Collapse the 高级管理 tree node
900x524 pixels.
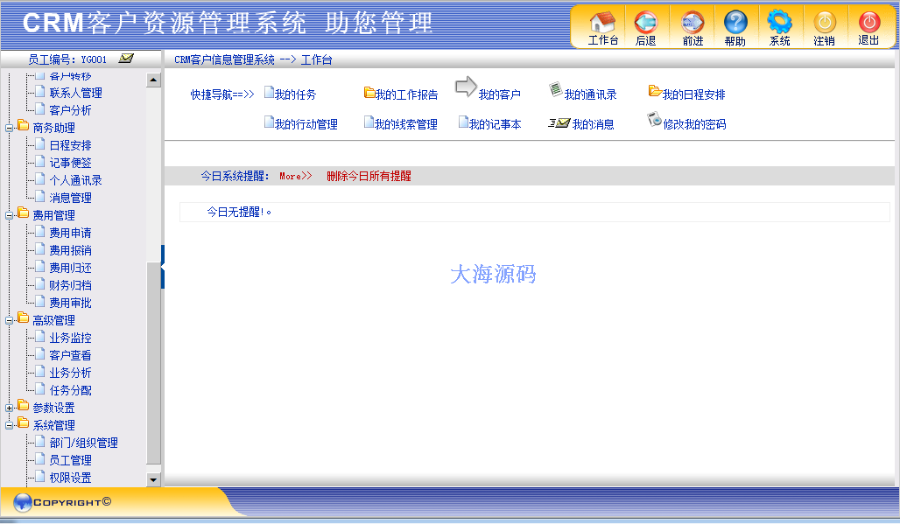[x=9, y=321]
